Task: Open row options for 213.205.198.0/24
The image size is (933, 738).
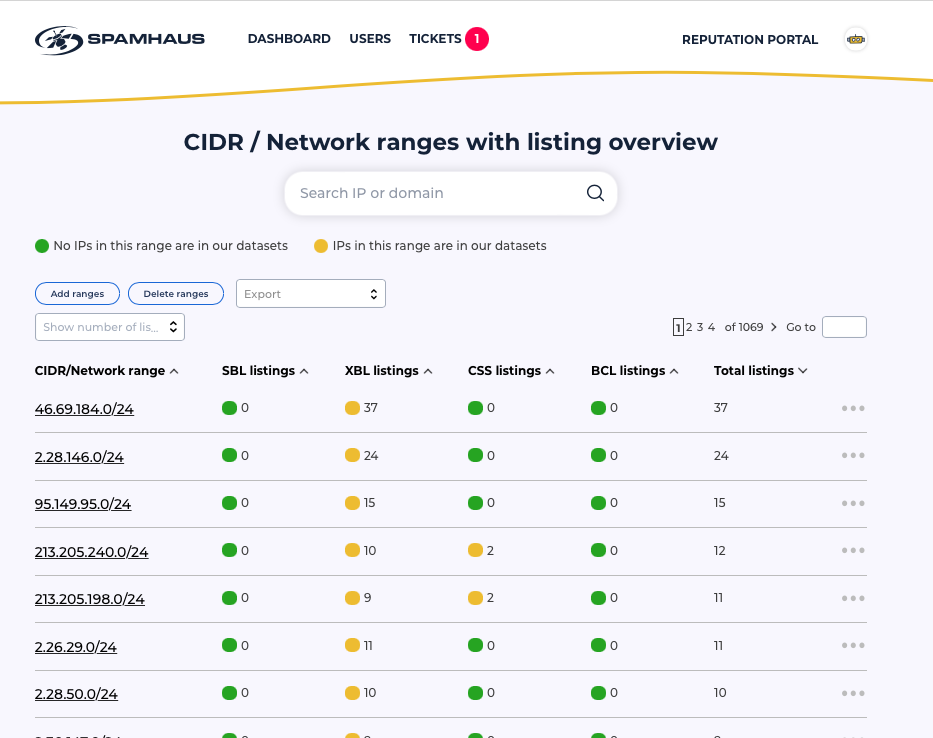Action: coord(853,598)
